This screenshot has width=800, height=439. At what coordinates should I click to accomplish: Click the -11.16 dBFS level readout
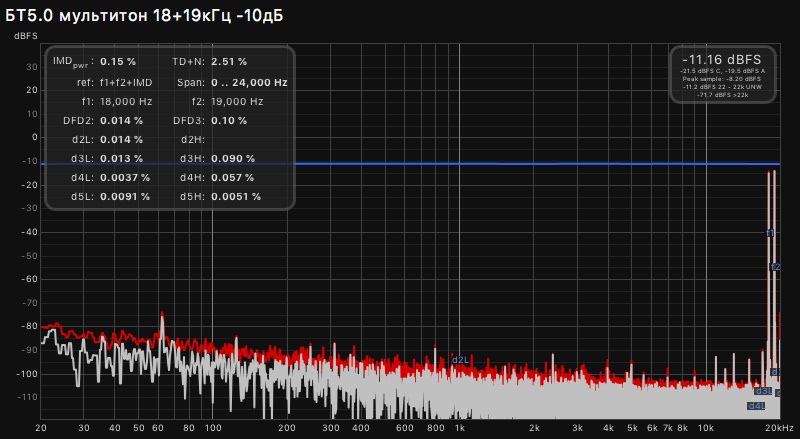coord(722,59)
